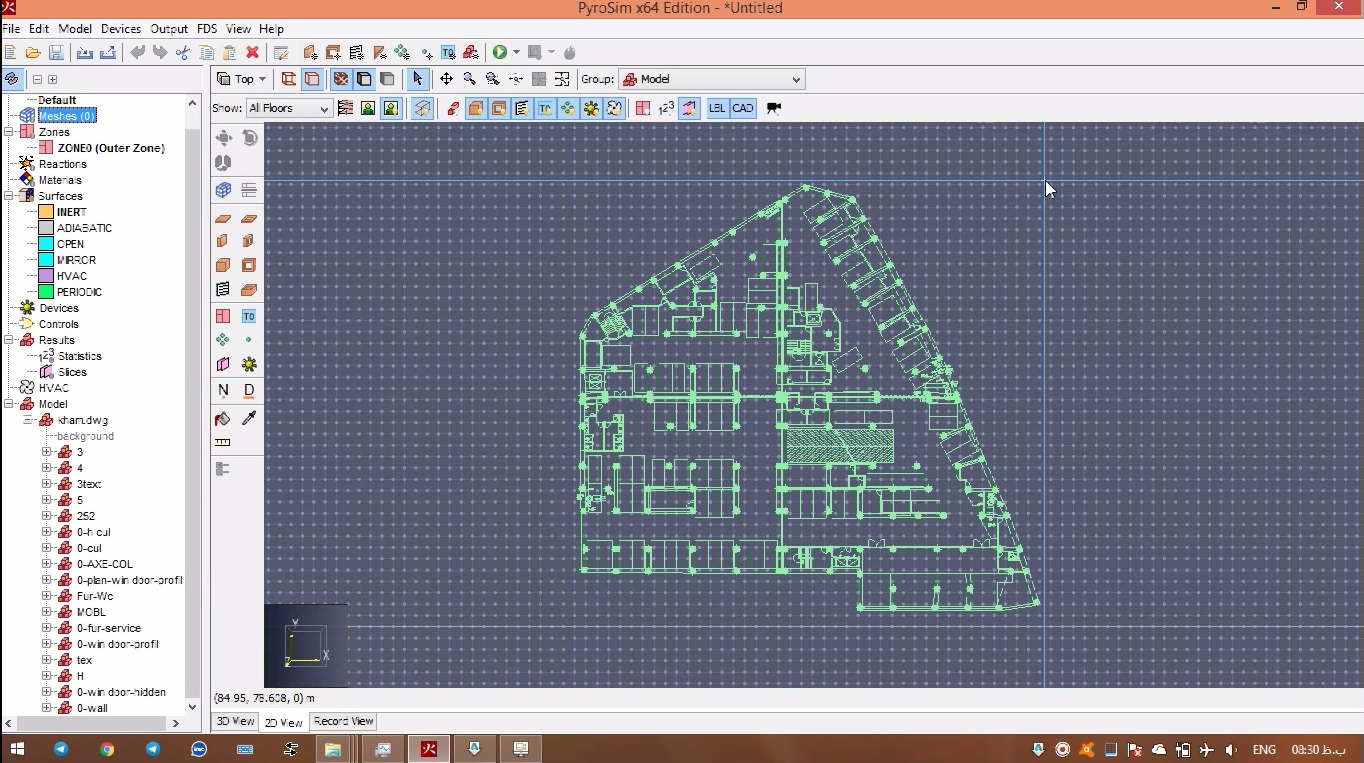
Task: Select kham.dwg in the model tree
Action: (82, 420)
